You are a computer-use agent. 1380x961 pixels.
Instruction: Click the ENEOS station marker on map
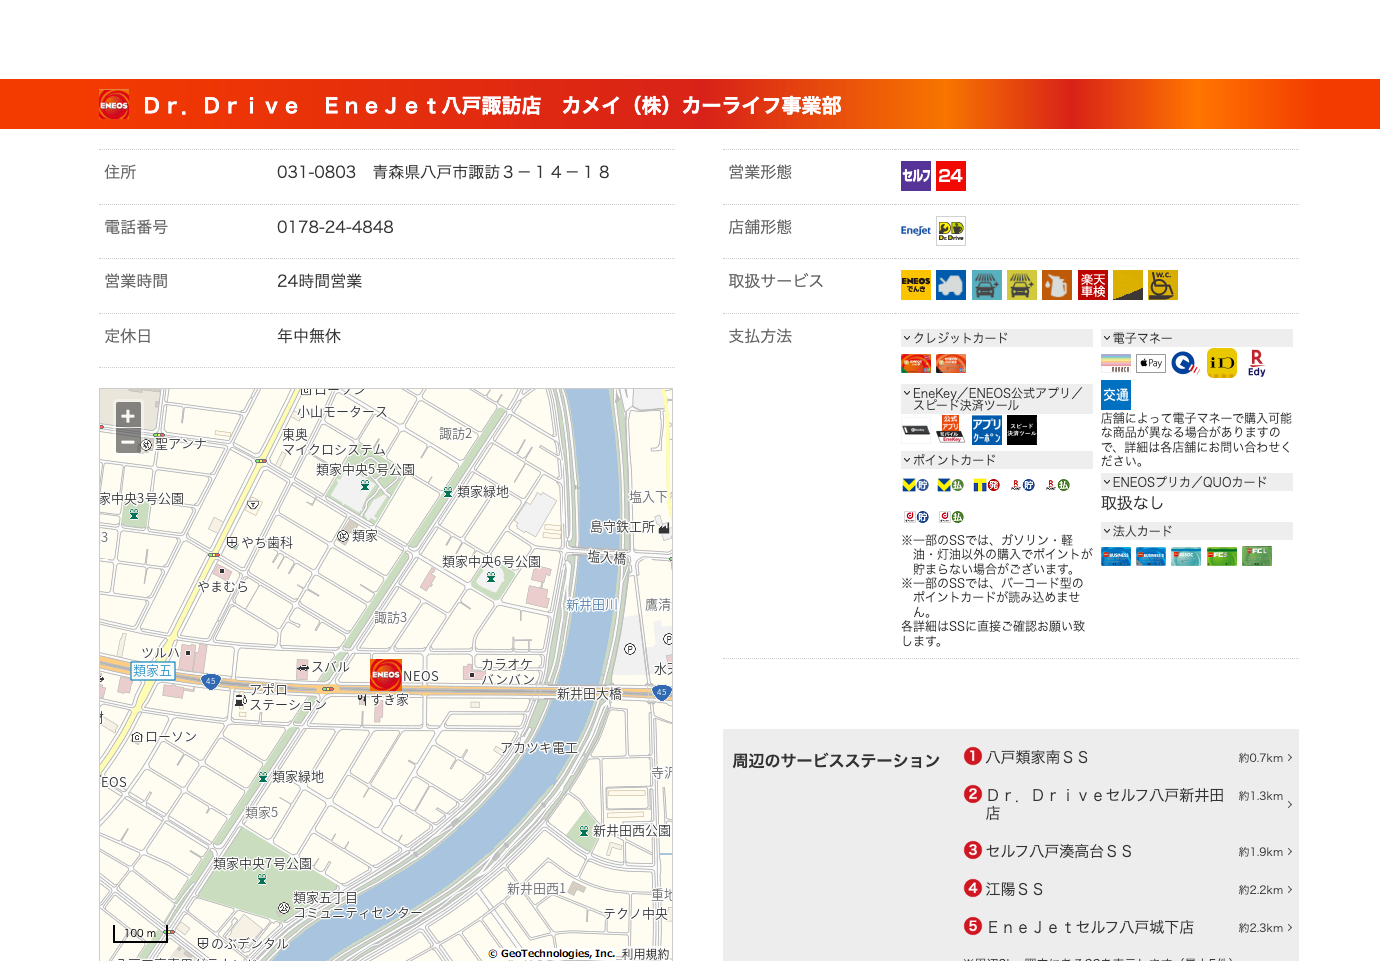click(x=386, y=675)
